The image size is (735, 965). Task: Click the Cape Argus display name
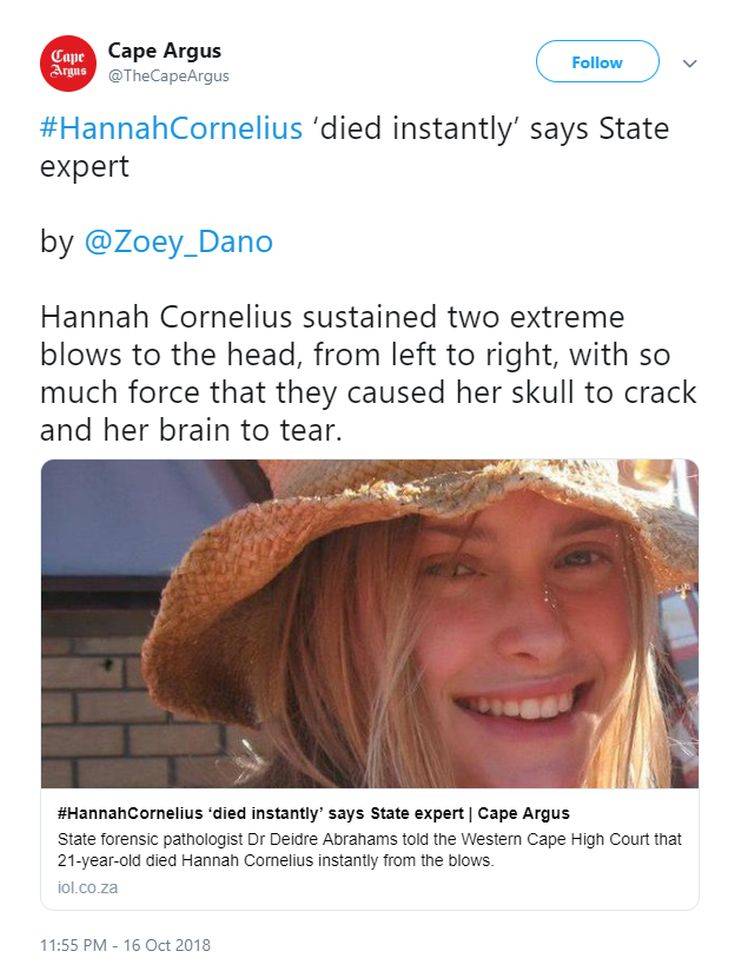click(164, 50)
